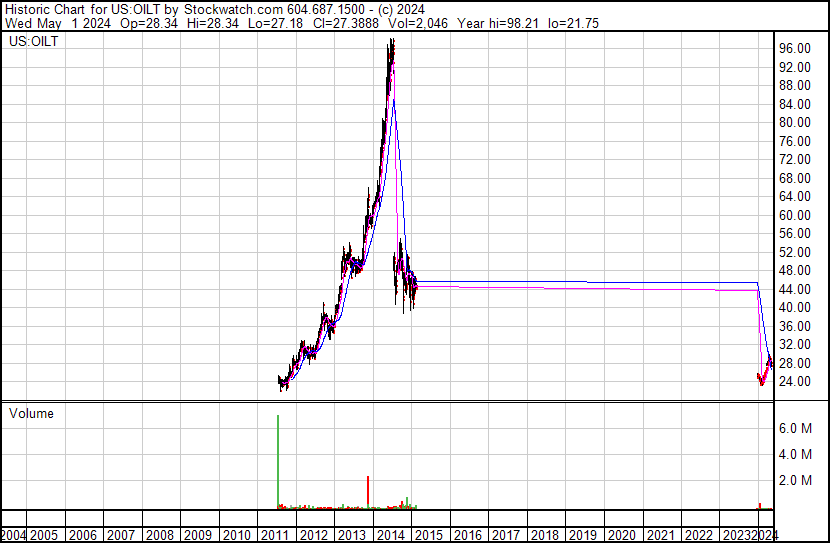Click the 28.00 price axis label

(x=795, y=364)
